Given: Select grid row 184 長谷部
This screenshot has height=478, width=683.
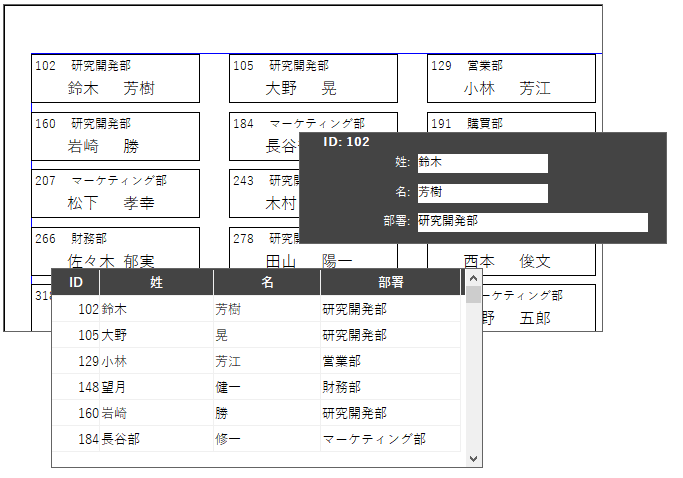Looking at the screenshot, I should (258, 439).
